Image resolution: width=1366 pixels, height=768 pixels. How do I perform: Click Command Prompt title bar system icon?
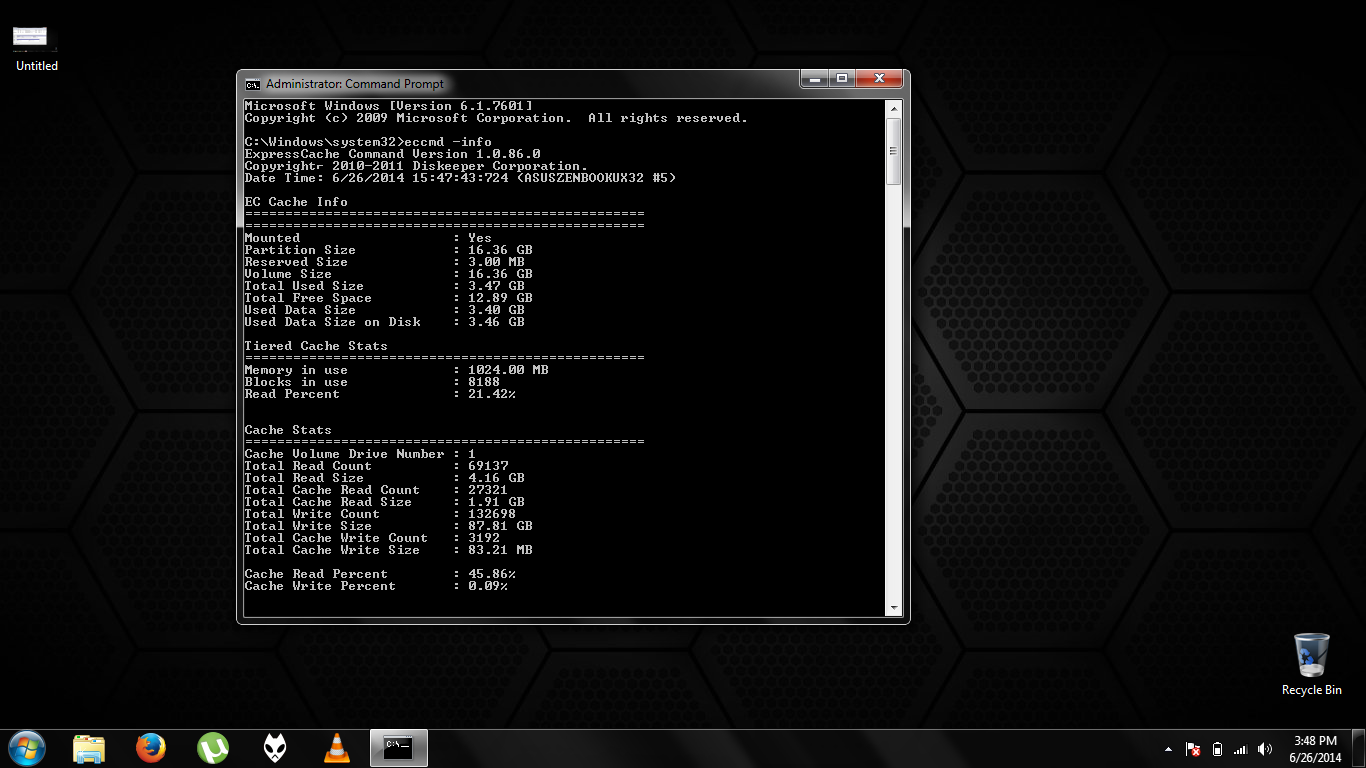[253, 84]
